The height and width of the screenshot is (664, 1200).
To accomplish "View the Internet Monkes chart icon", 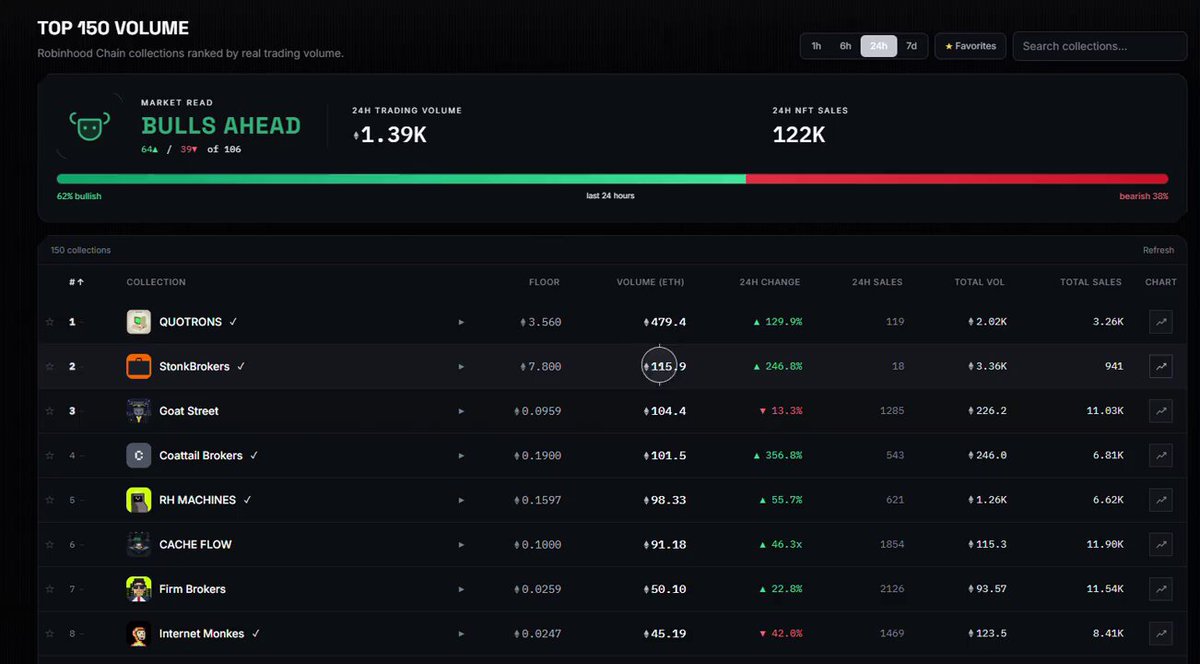I will pos(1161,634).
